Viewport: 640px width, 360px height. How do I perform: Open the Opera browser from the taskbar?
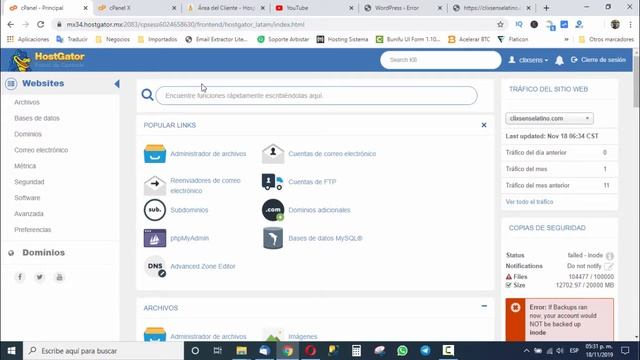311,351
